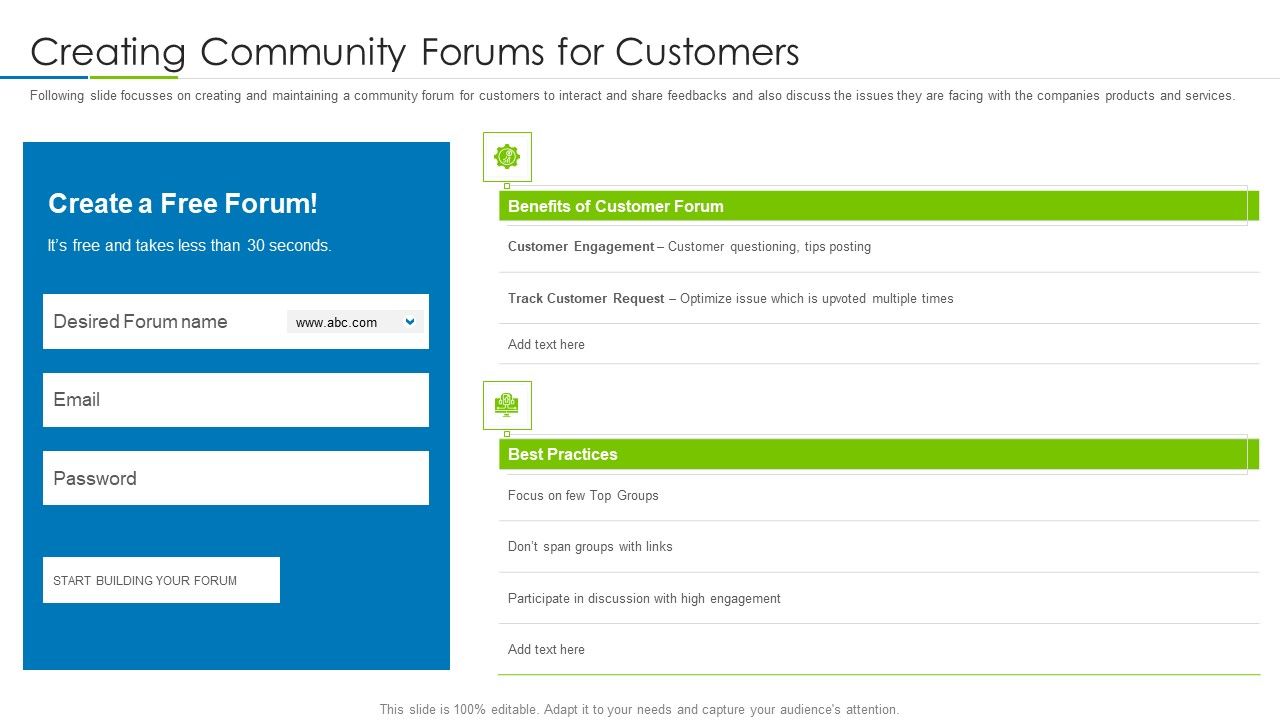The width and height of the screenshot is (1280, 720).
Task: Click the It's free and takes less text
Action: pos(189,245)
